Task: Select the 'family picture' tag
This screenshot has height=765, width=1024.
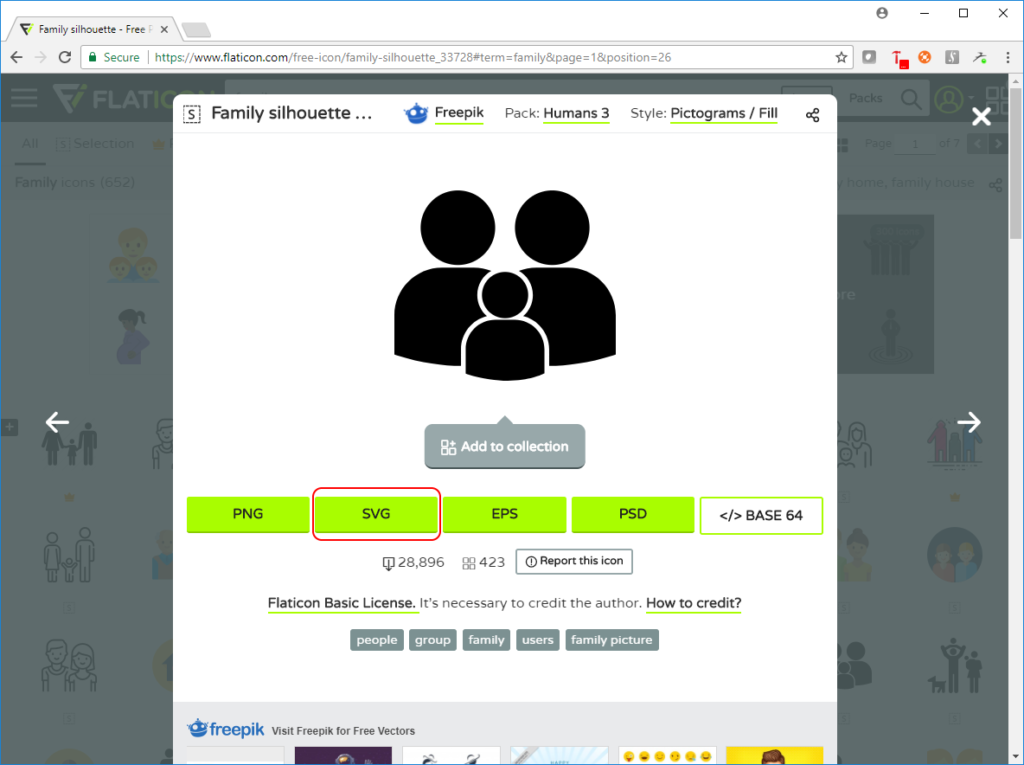Action: [x=611, y=640]
